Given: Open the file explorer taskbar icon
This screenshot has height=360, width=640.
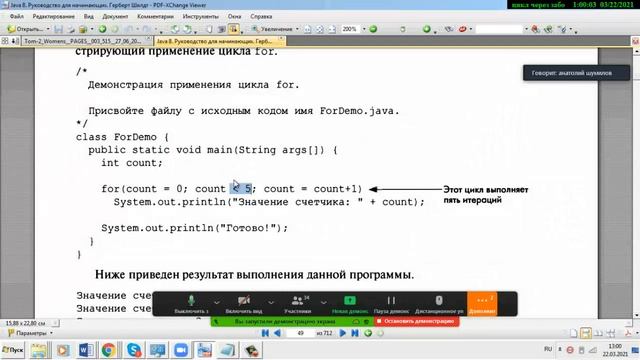Looking at the screenshot, I should click(39, 350).
